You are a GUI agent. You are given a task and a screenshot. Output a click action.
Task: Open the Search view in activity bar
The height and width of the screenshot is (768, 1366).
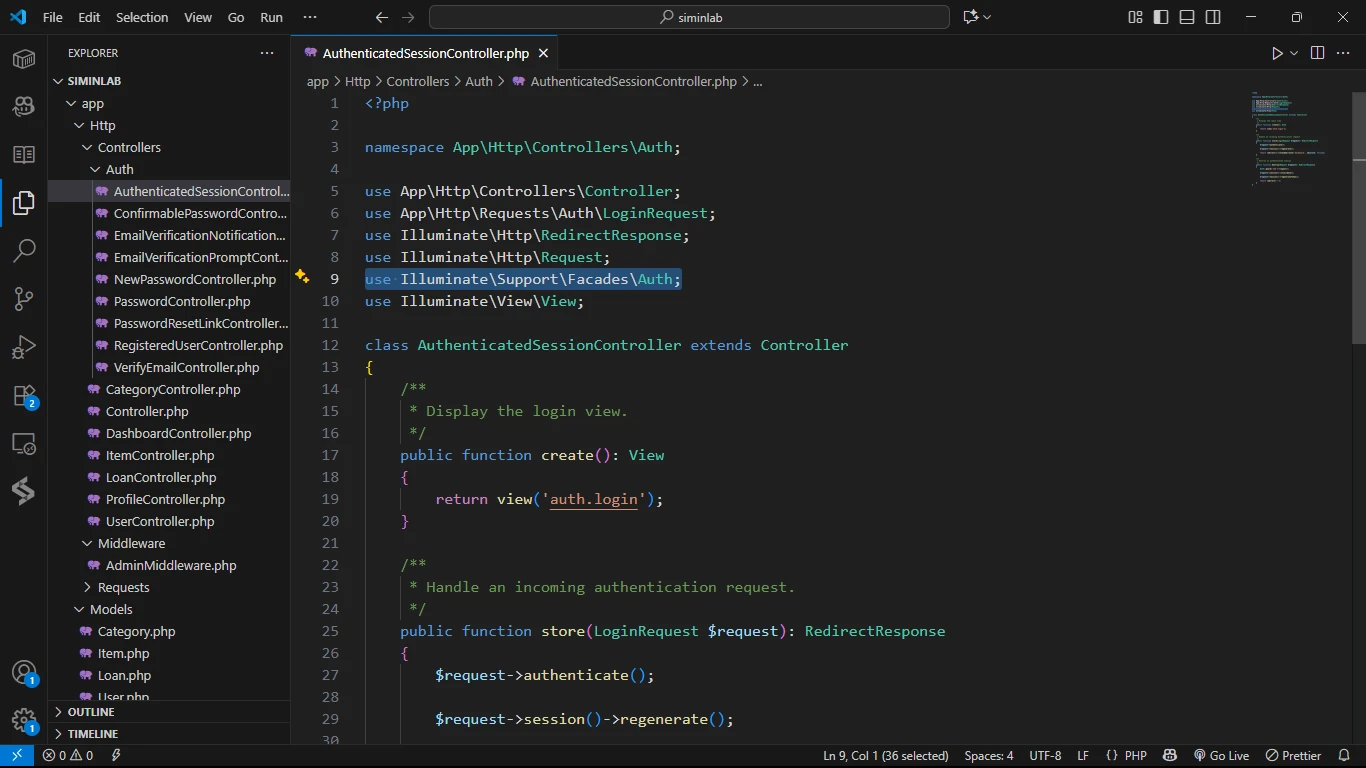pos(24,250)
